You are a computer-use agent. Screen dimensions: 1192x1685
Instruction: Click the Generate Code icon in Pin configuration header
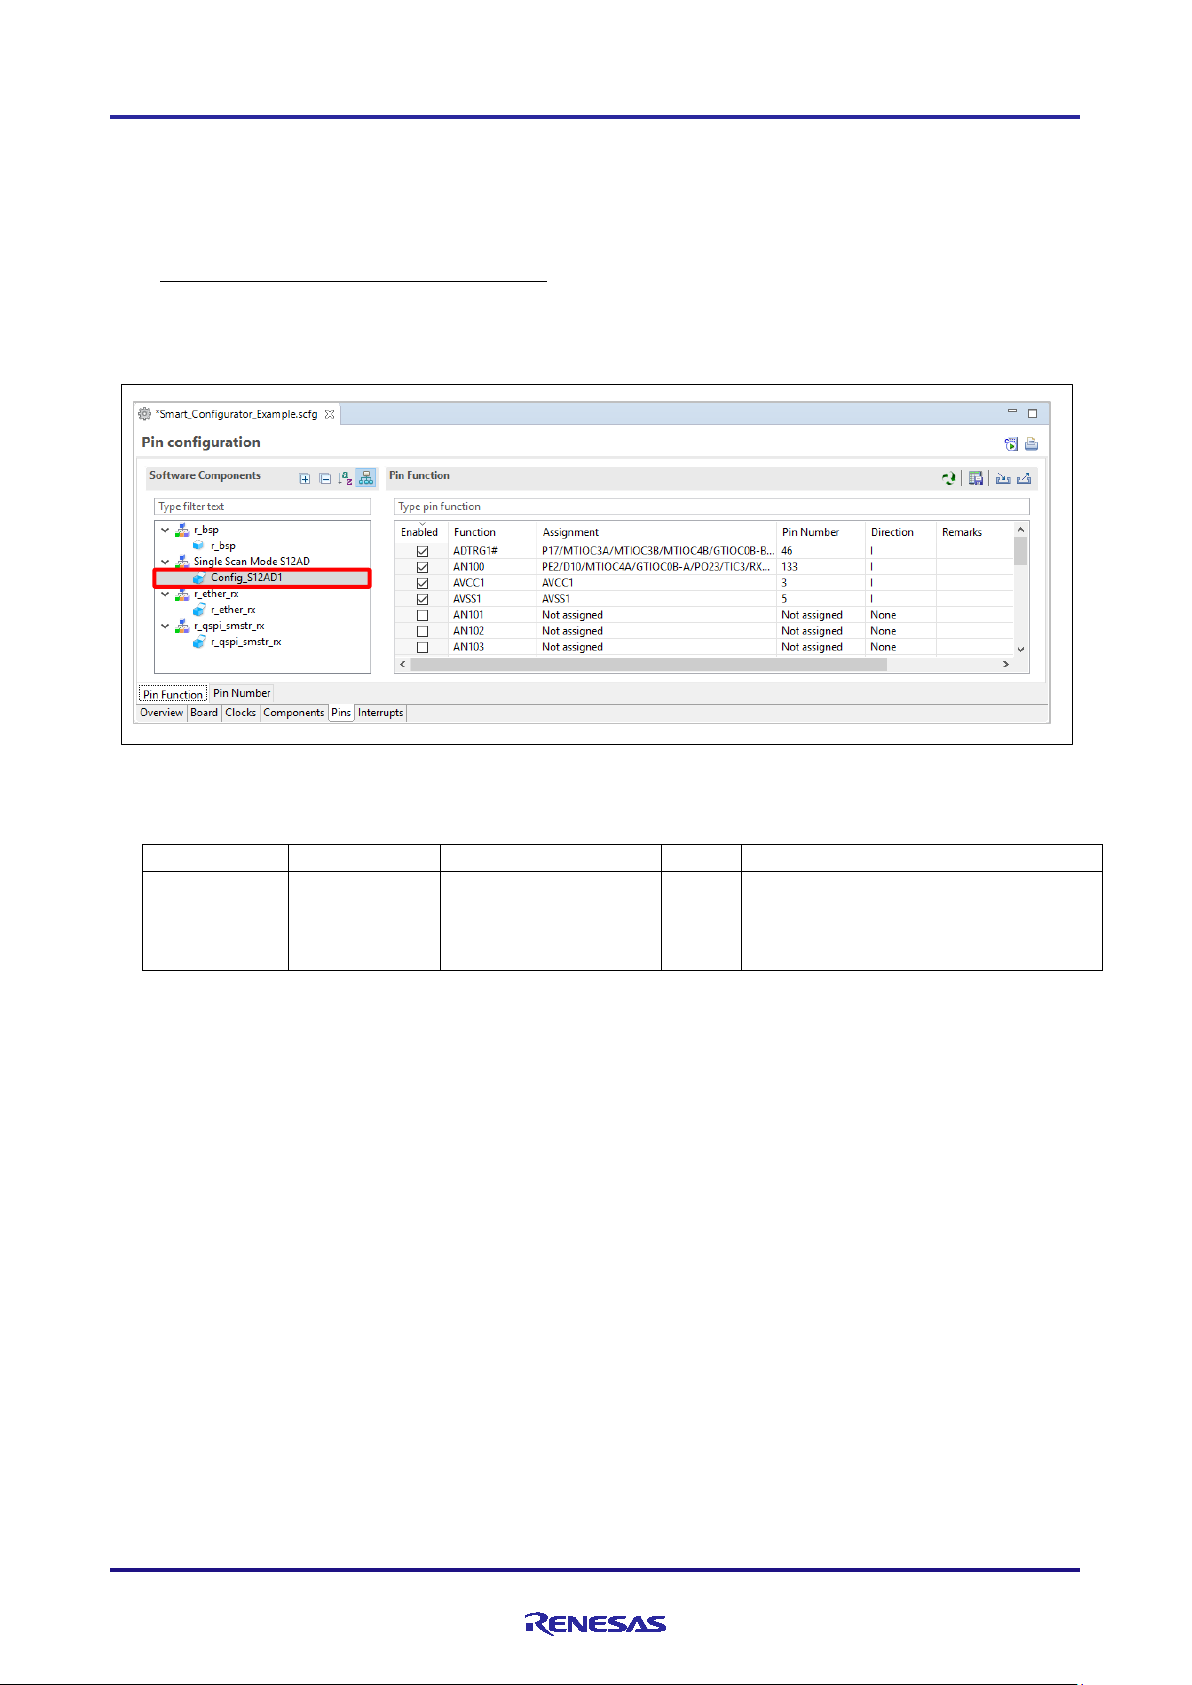pyautogui.click(x=1011, y=444)
